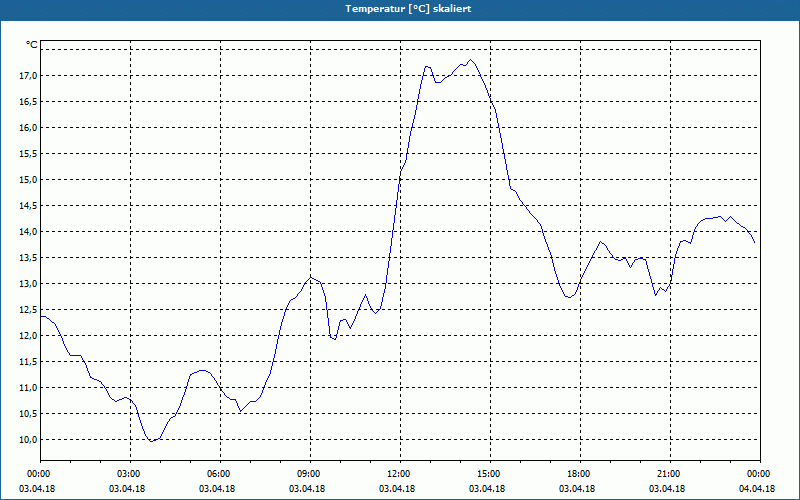Click the 06:00 time axis label
Image resolution: width=800 pixels, height=500 pixels.
pos(220,474)
